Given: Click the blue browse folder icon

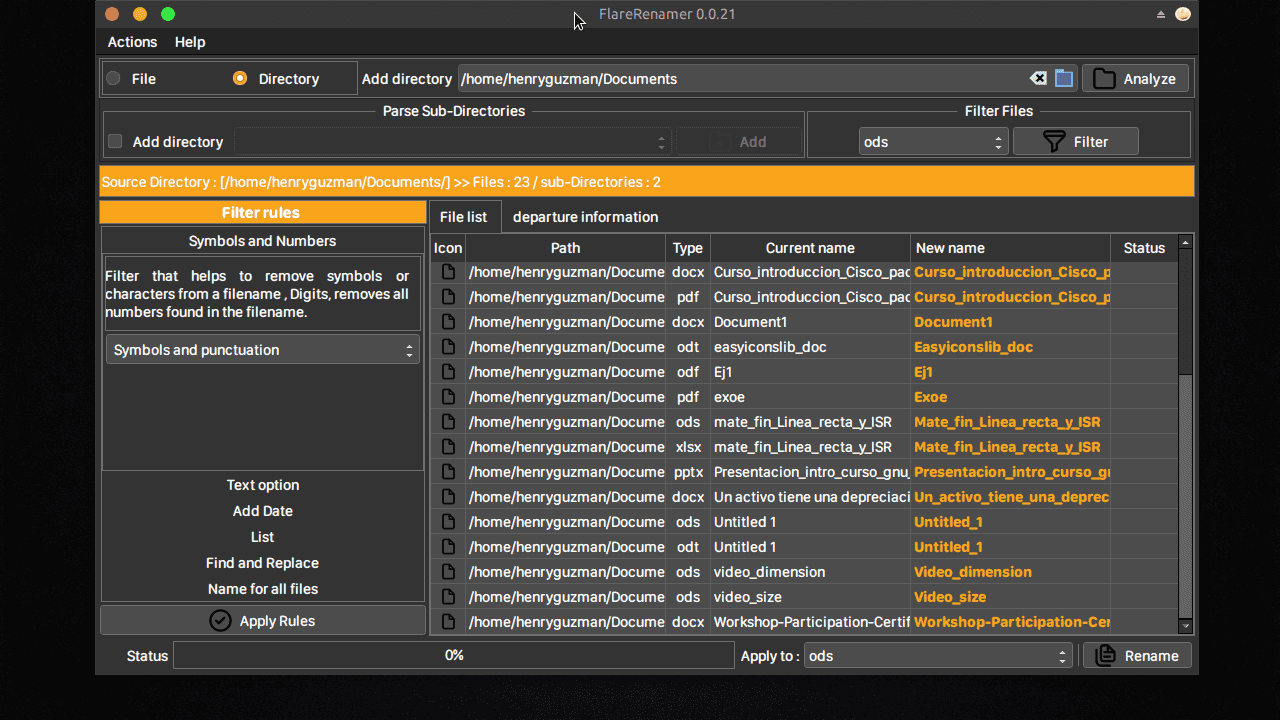Looking at the screenshot, I should (1064, 79).
